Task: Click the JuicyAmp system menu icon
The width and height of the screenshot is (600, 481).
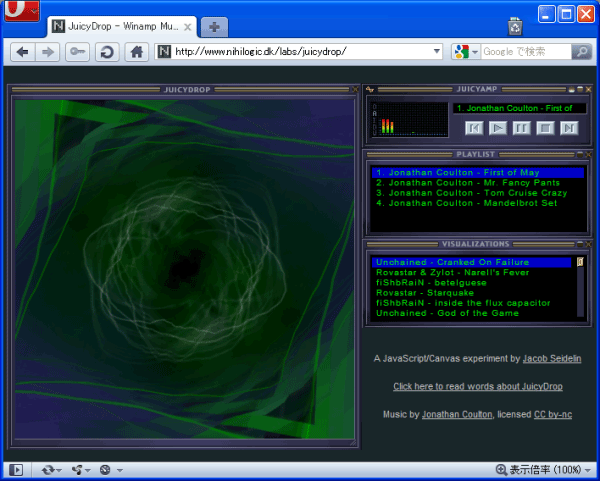Action: pyautogui.click(x=370, y=89)
